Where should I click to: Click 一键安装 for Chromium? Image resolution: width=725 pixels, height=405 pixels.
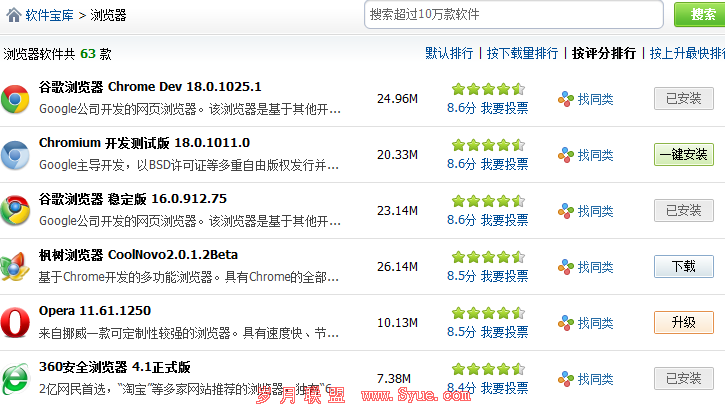(x=684, y=154)
